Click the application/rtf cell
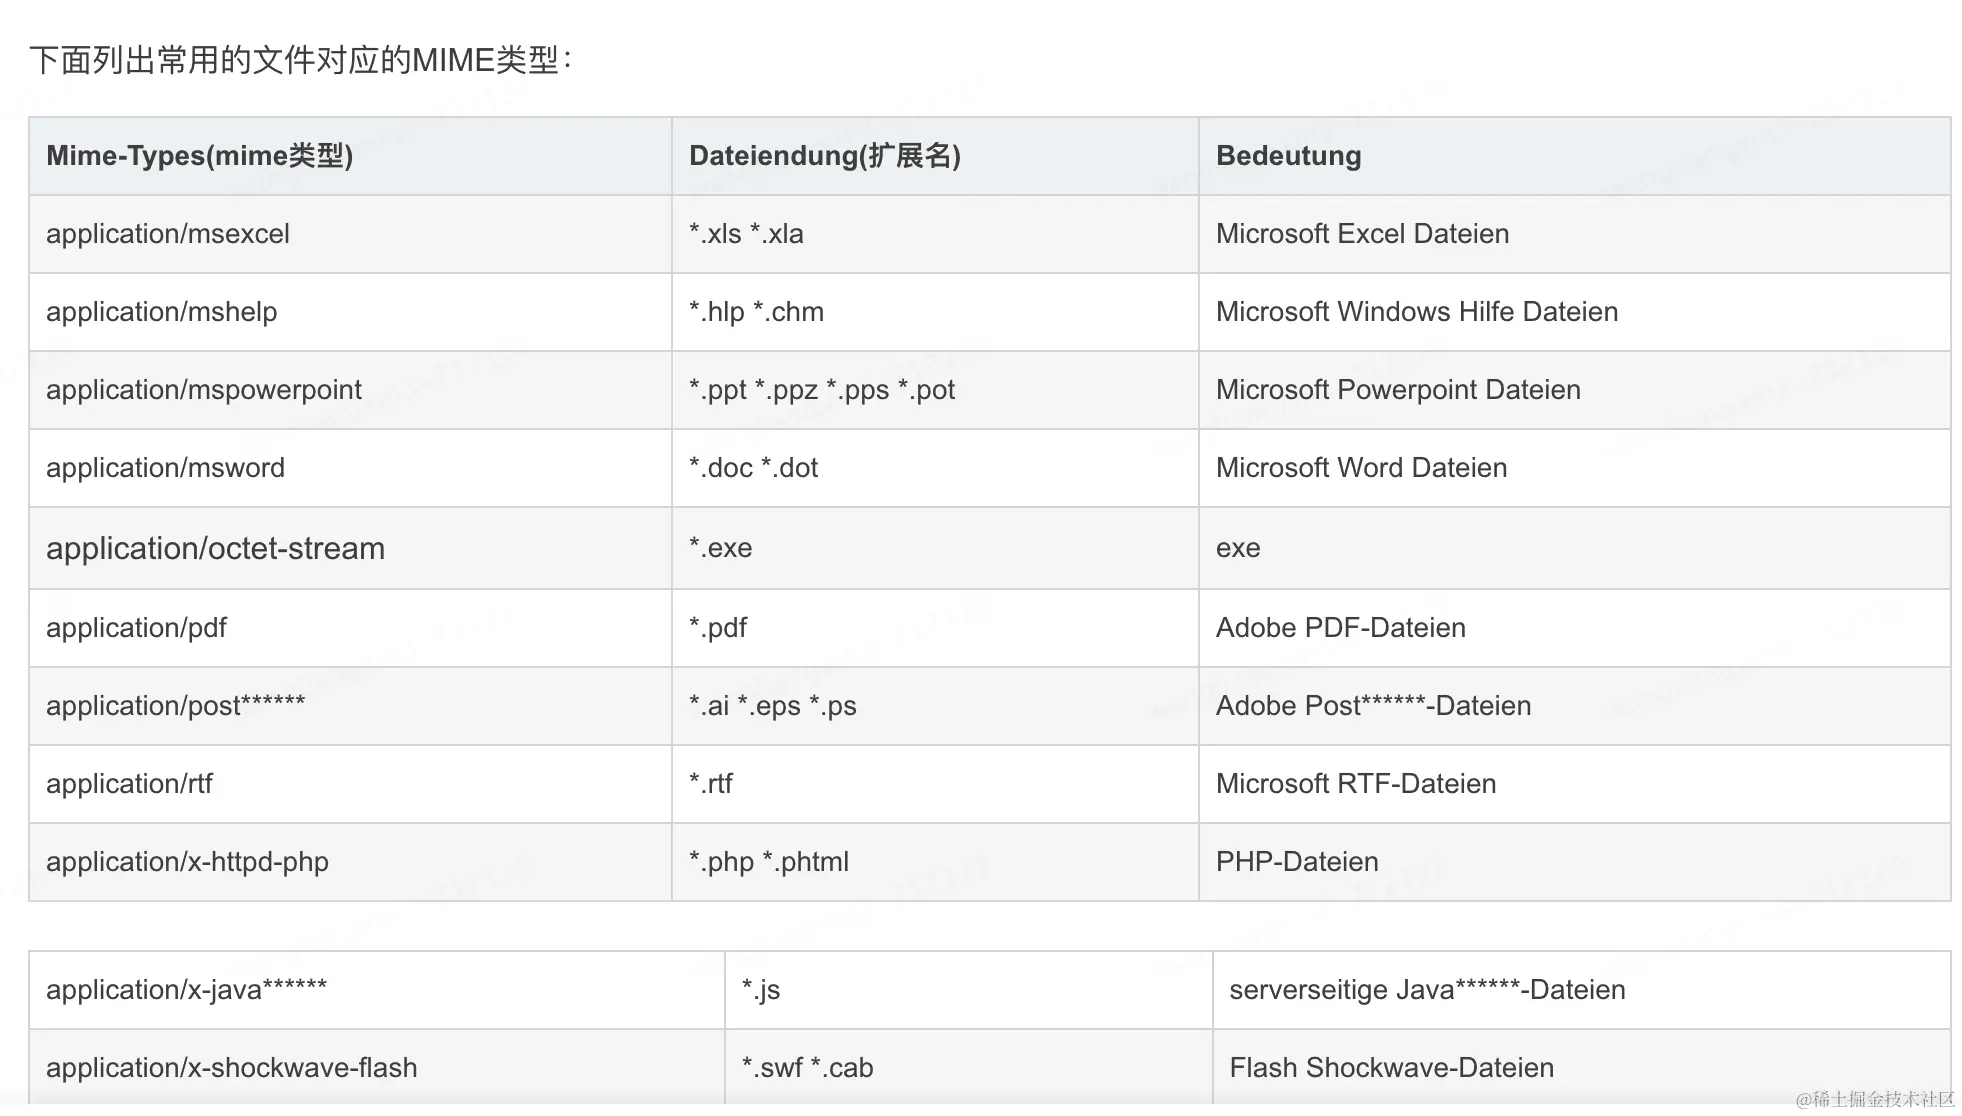 coord(130,784)
